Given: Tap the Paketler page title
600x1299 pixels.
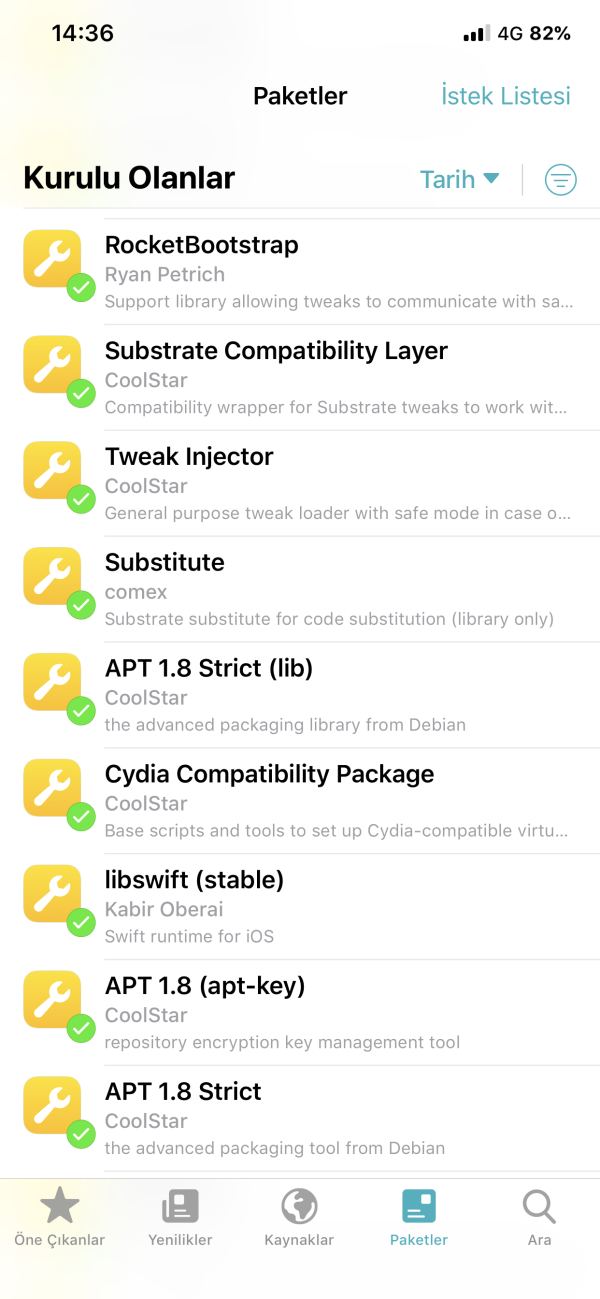Looking at the screenshot, I should tap(300, 96).
